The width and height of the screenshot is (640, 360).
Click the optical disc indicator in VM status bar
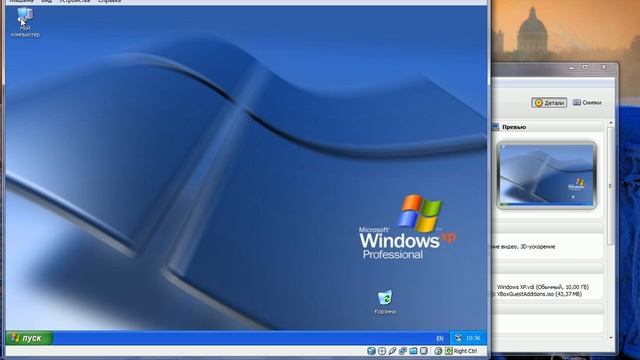tap(382, 351)
